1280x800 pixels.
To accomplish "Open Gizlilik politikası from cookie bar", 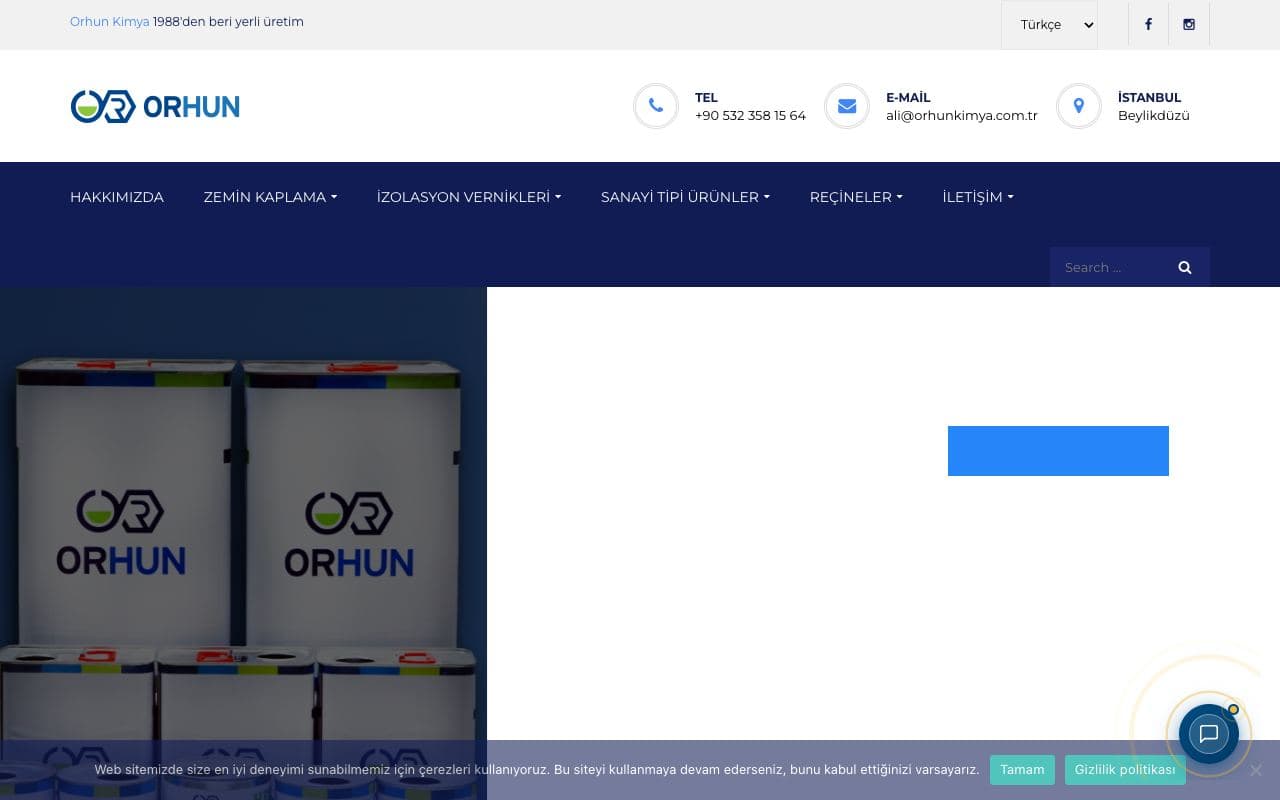I will click(x=1125, y=770).
